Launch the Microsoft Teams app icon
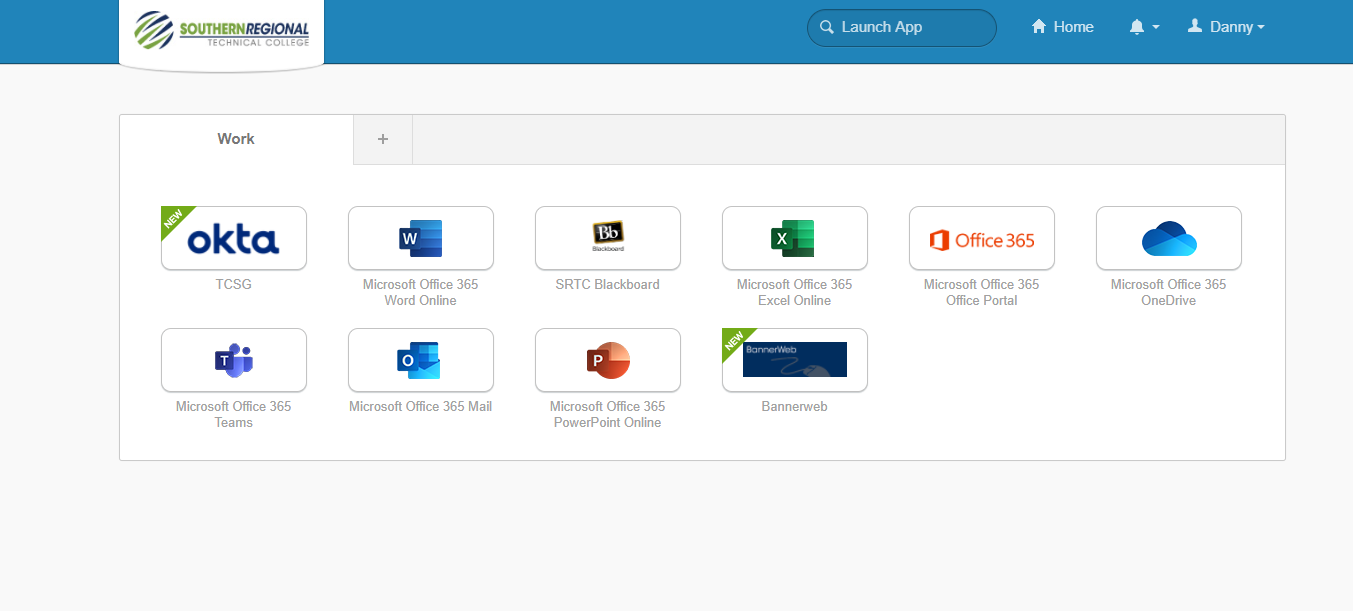Viewport: 1353px width, 611px height. [x=234, y=360]
